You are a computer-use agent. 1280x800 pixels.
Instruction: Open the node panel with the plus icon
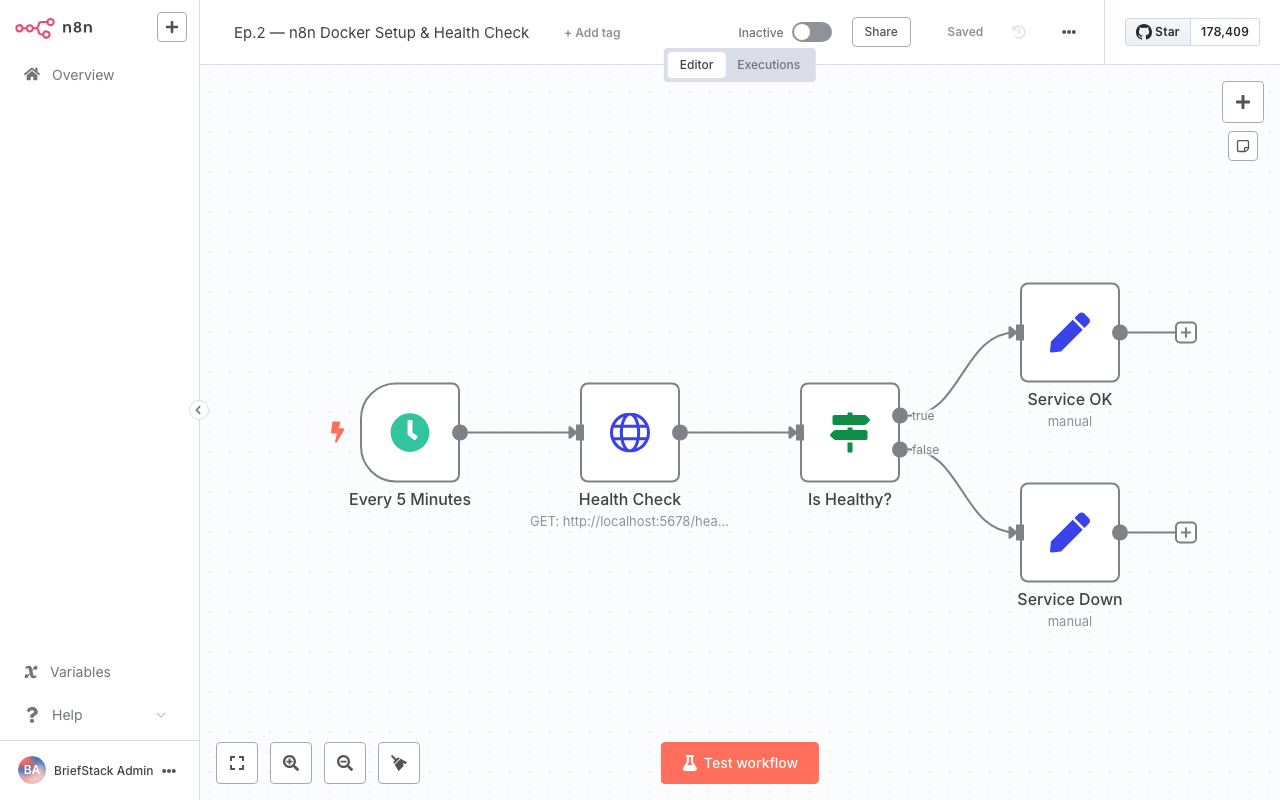pyautogui.click(x=1243, y=102)
